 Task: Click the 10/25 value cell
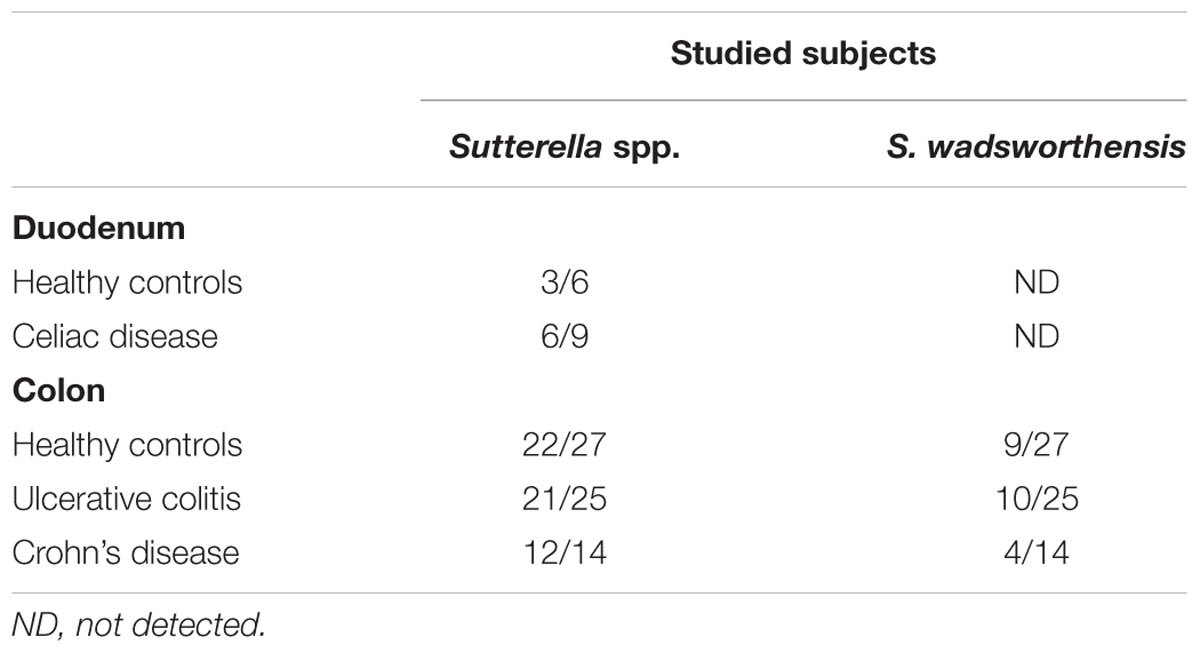coord(1036,498)
